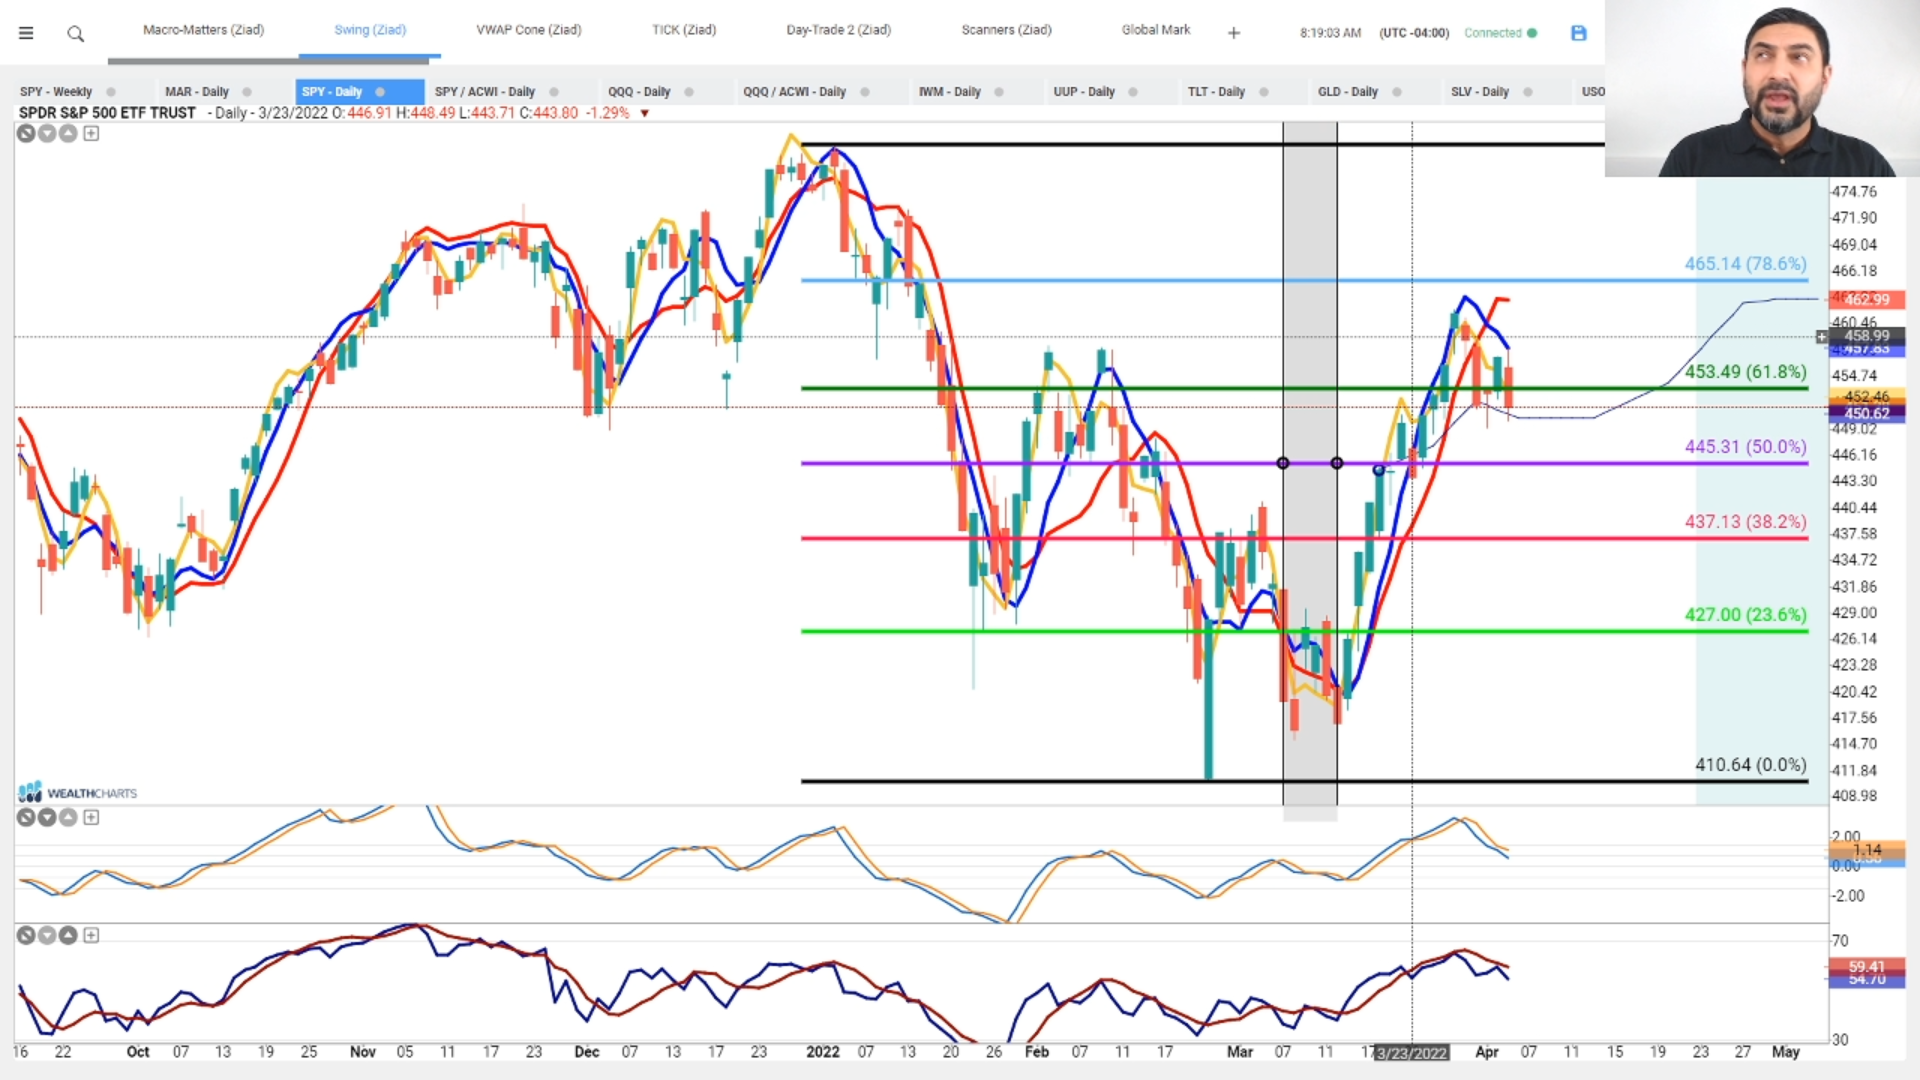Viewport: 1920px width, 1080px height.
Task: Select the 437.13 (38.2%) Fibonacci label
Action: pos(1745,522)
